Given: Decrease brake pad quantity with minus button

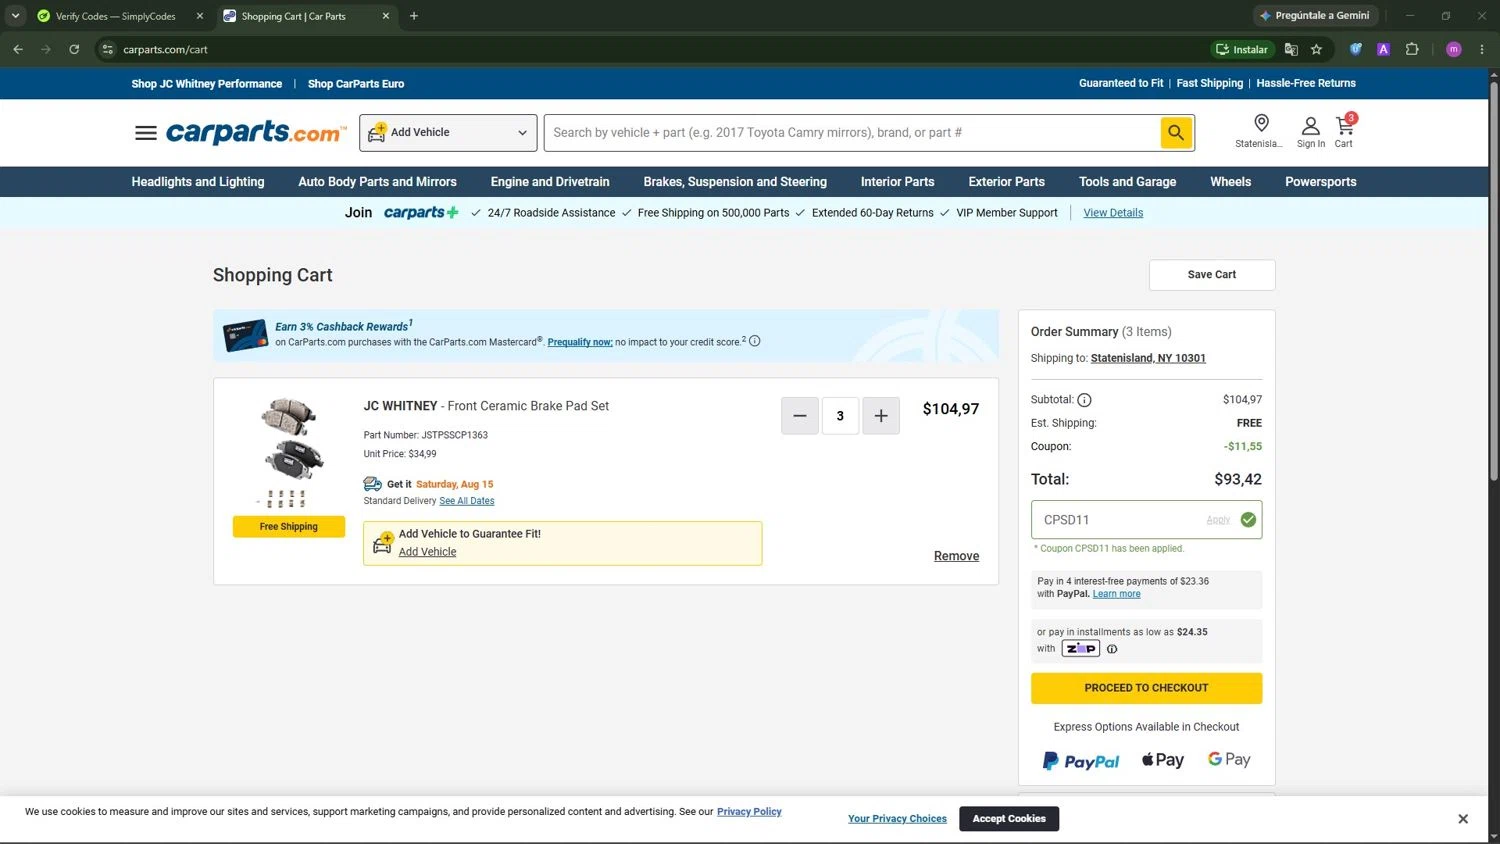Looking at the screenshot, I should click(800, 416).
